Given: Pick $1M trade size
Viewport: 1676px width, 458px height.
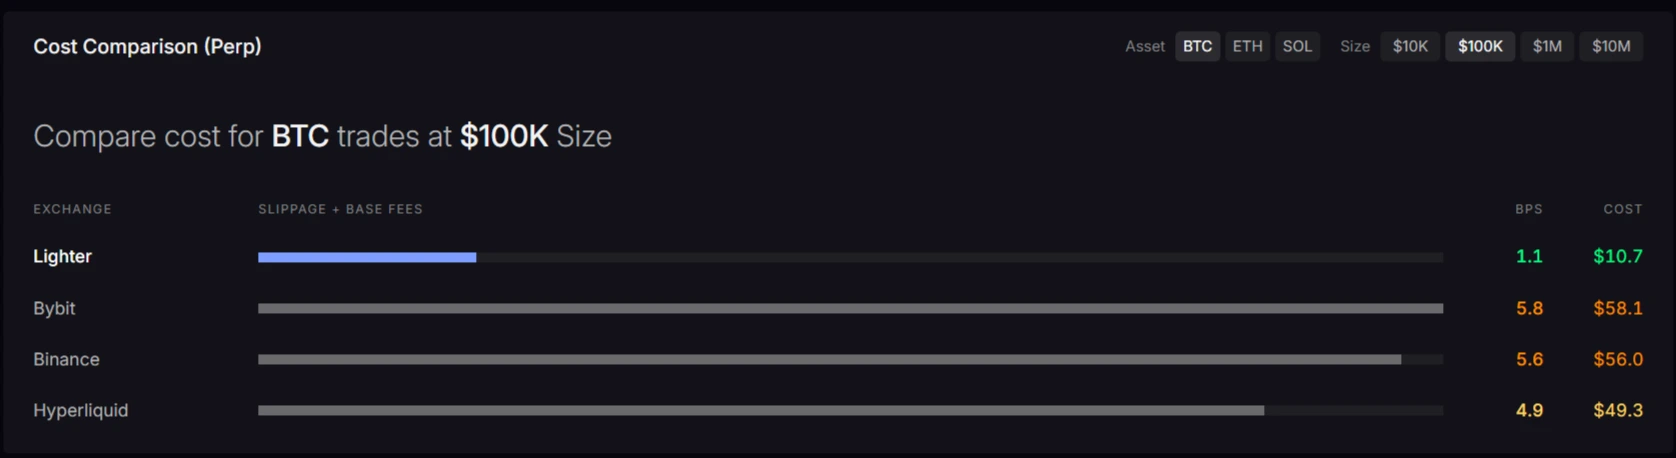Looking at the screenshot, I should pyautogui.click(x=1547, y=46).
